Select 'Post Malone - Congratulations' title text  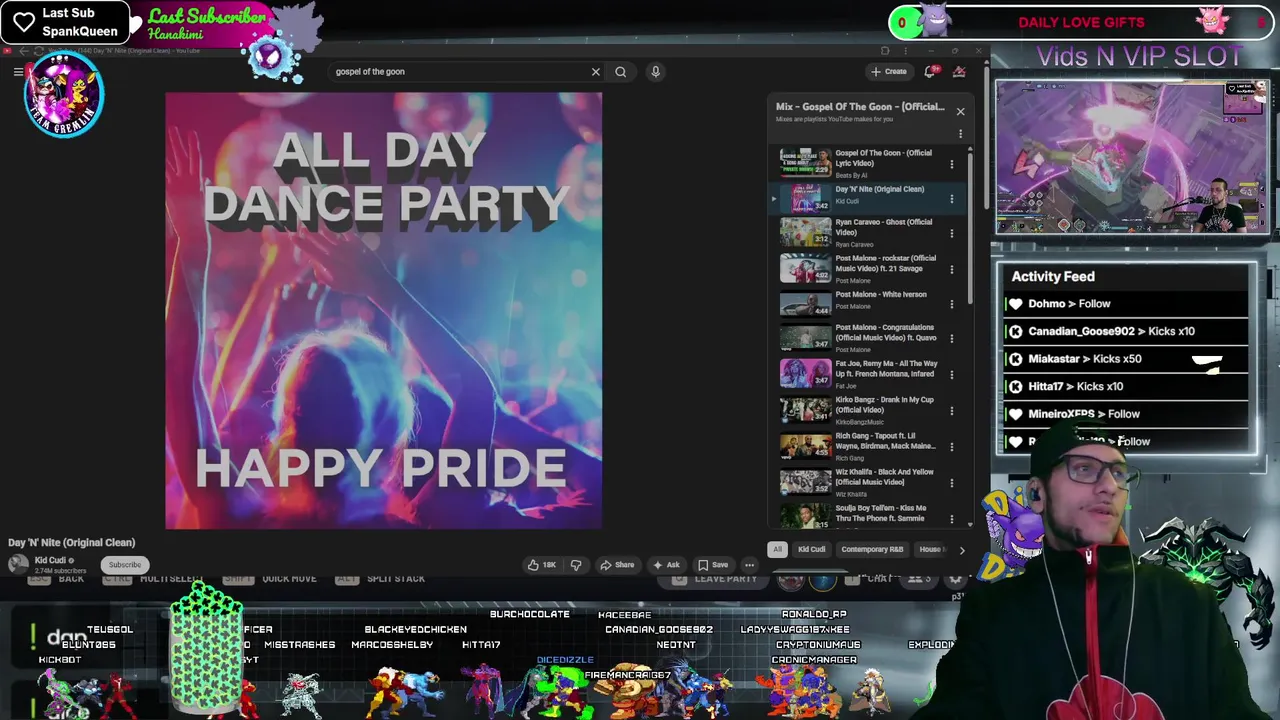885,332
